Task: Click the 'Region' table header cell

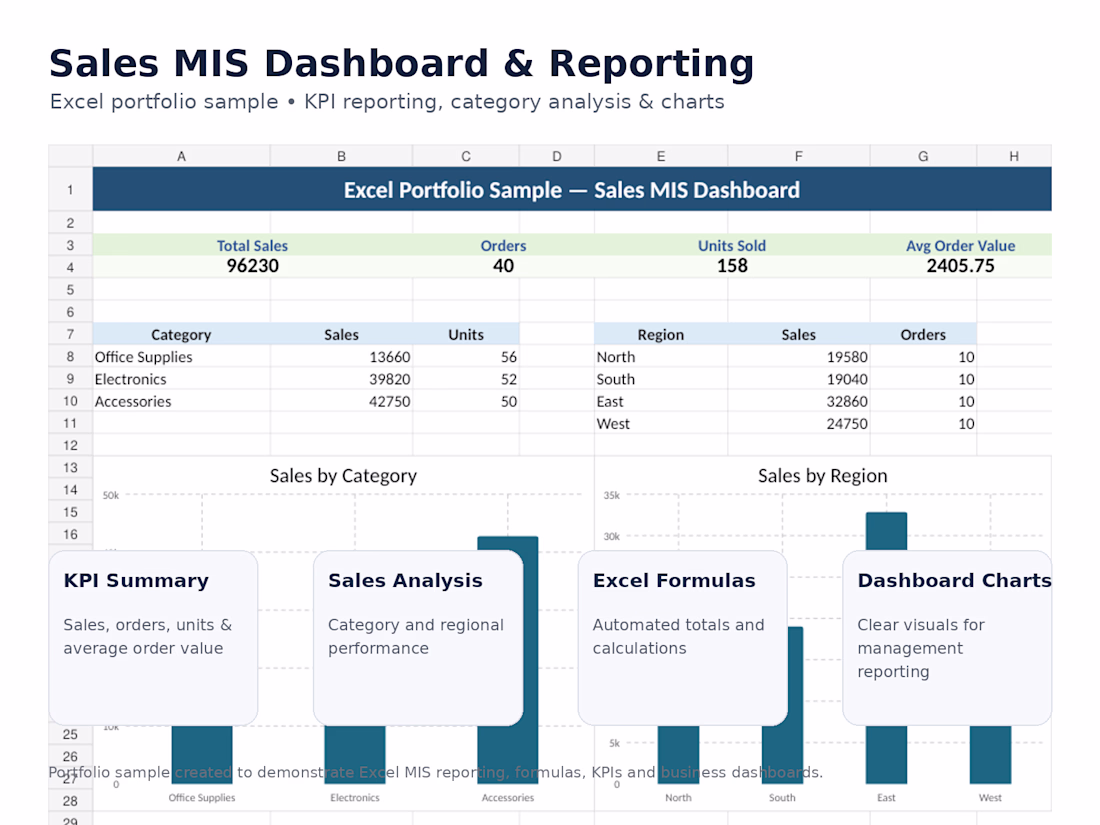Action: point(661,335)
